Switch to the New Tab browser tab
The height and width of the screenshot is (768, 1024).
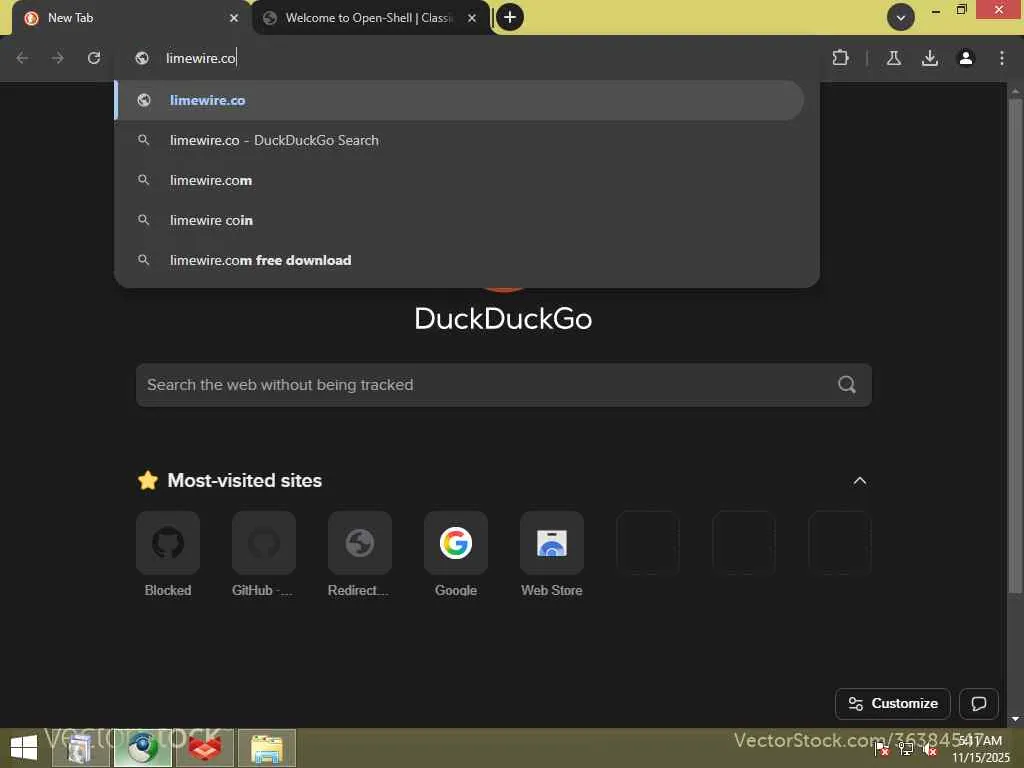(x=131, y=18)
